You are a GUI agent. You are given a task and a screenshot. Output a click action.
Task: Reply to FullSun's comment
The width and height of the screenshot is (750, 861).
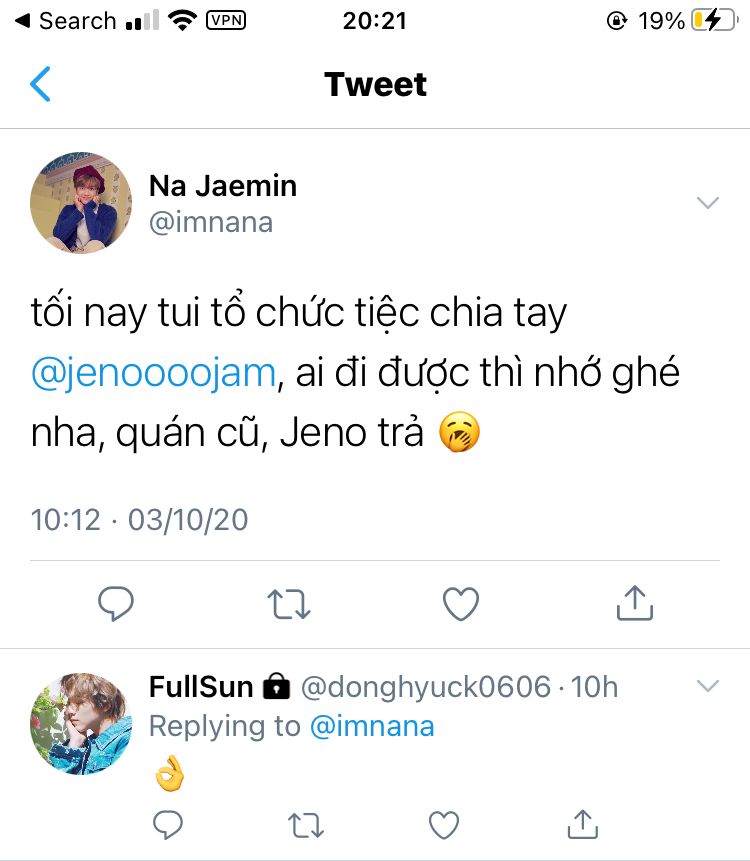tap(167, 824)
